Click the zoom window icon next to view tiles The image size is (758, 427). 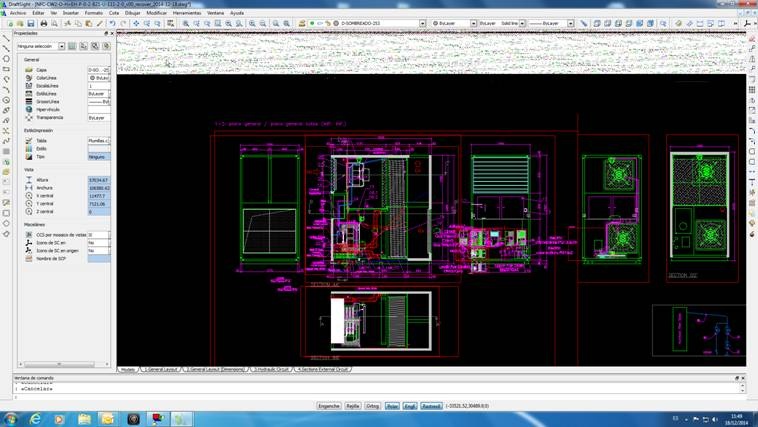tap(663, 23)
